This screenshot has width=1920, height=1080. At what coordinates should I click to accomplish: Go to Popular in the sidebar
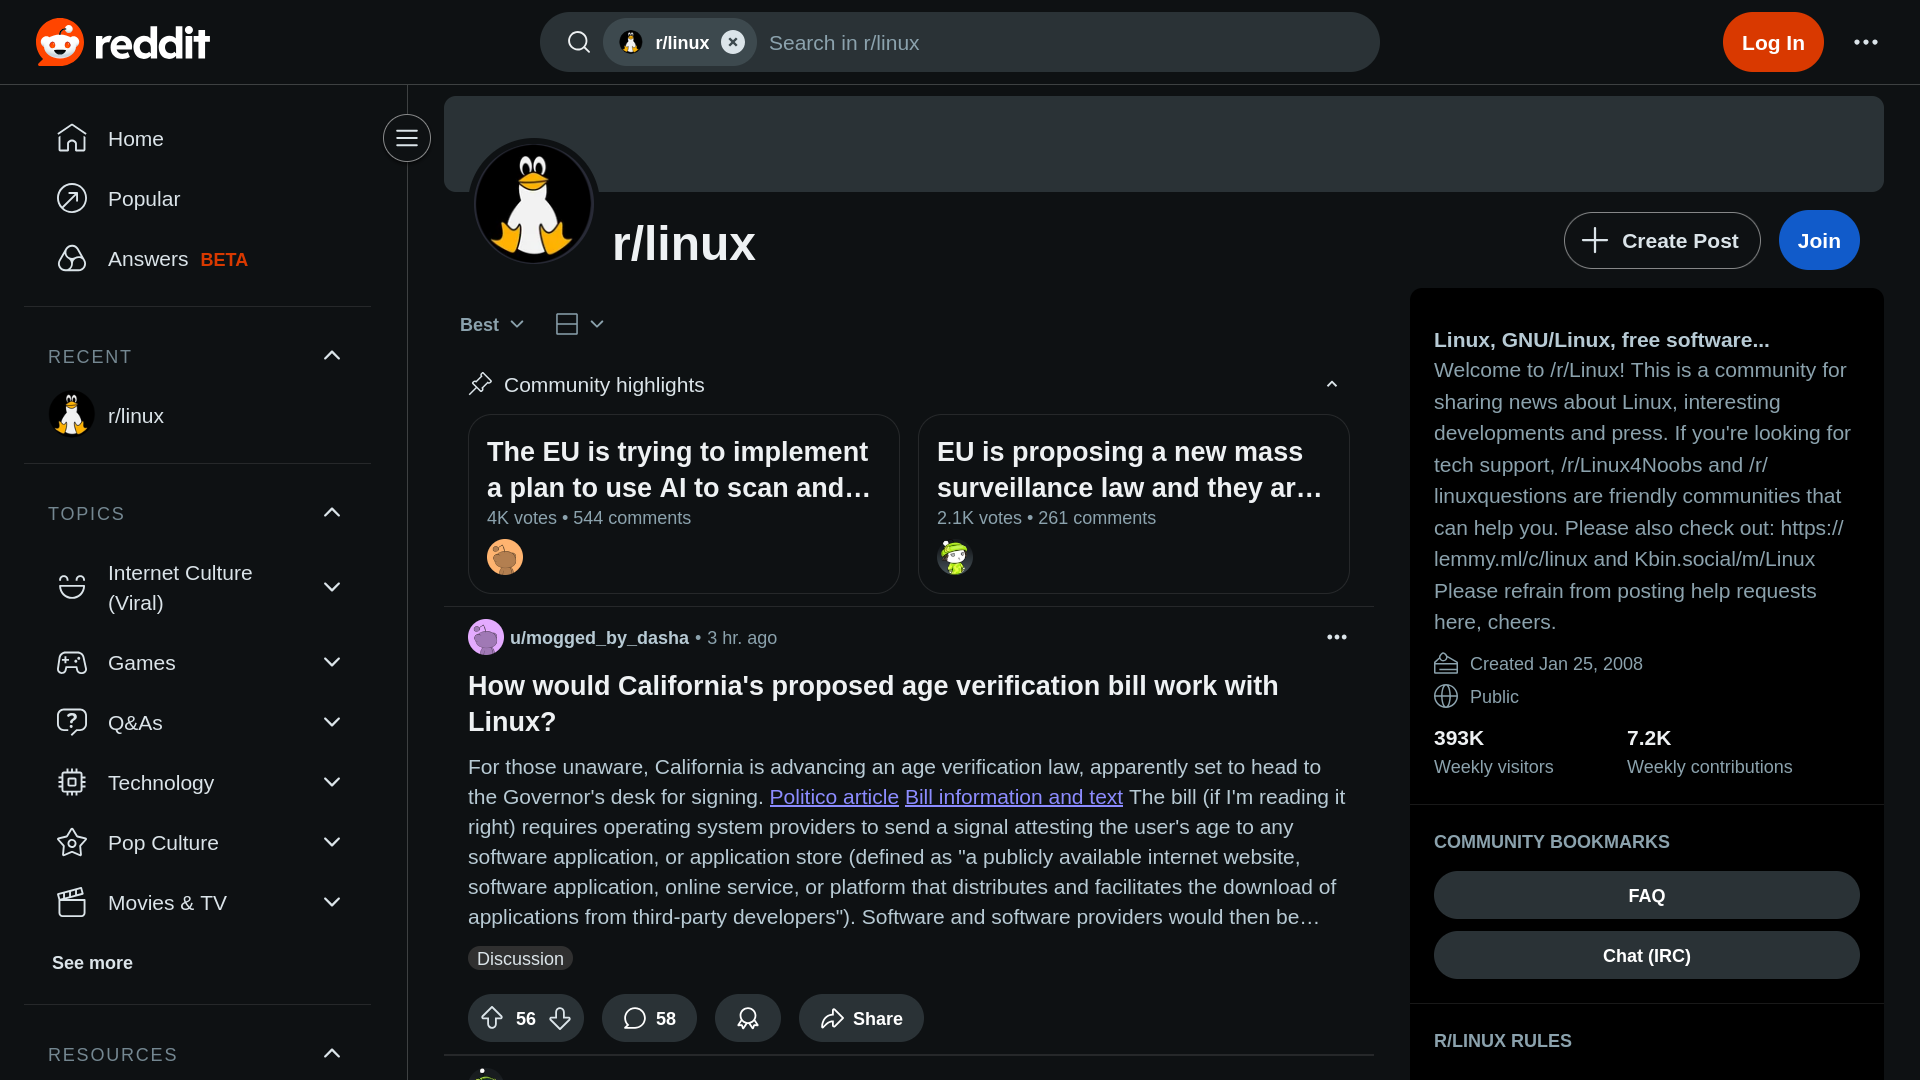[x=144, y=198]
